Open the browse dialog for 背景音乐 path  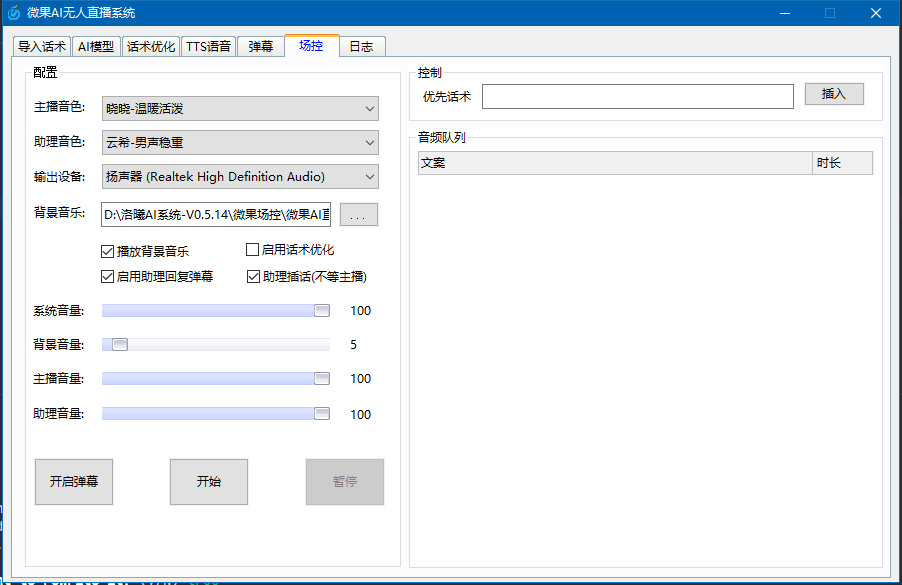[x=358, y=214]
